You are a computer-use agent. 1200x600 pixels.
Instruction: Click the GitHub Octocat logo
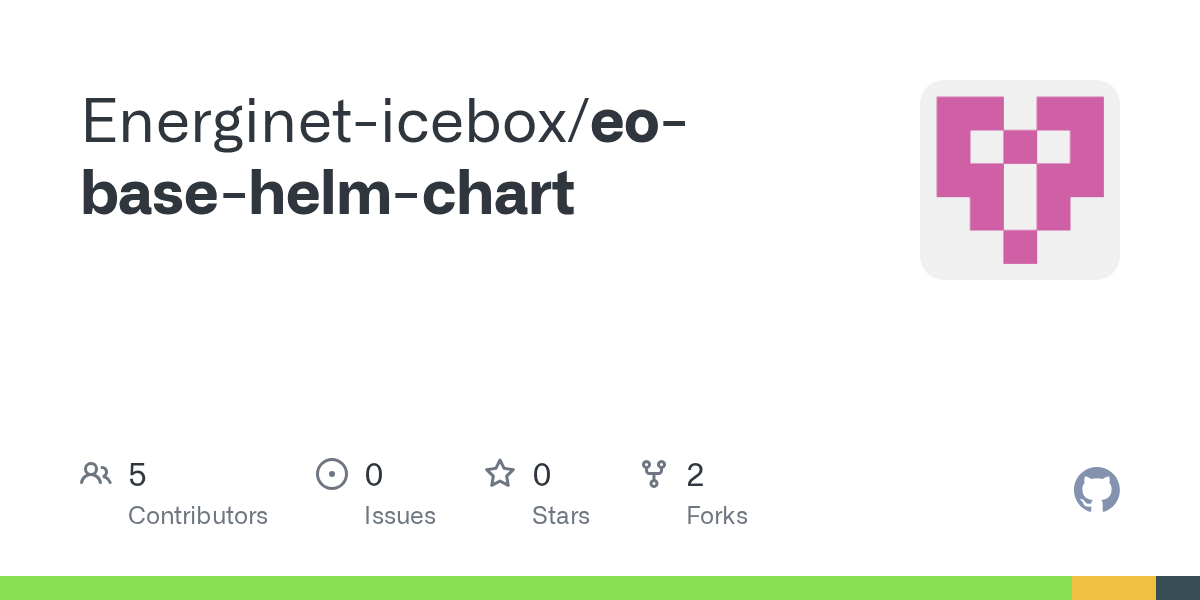pyautogui.click(x=1097, y=490)
